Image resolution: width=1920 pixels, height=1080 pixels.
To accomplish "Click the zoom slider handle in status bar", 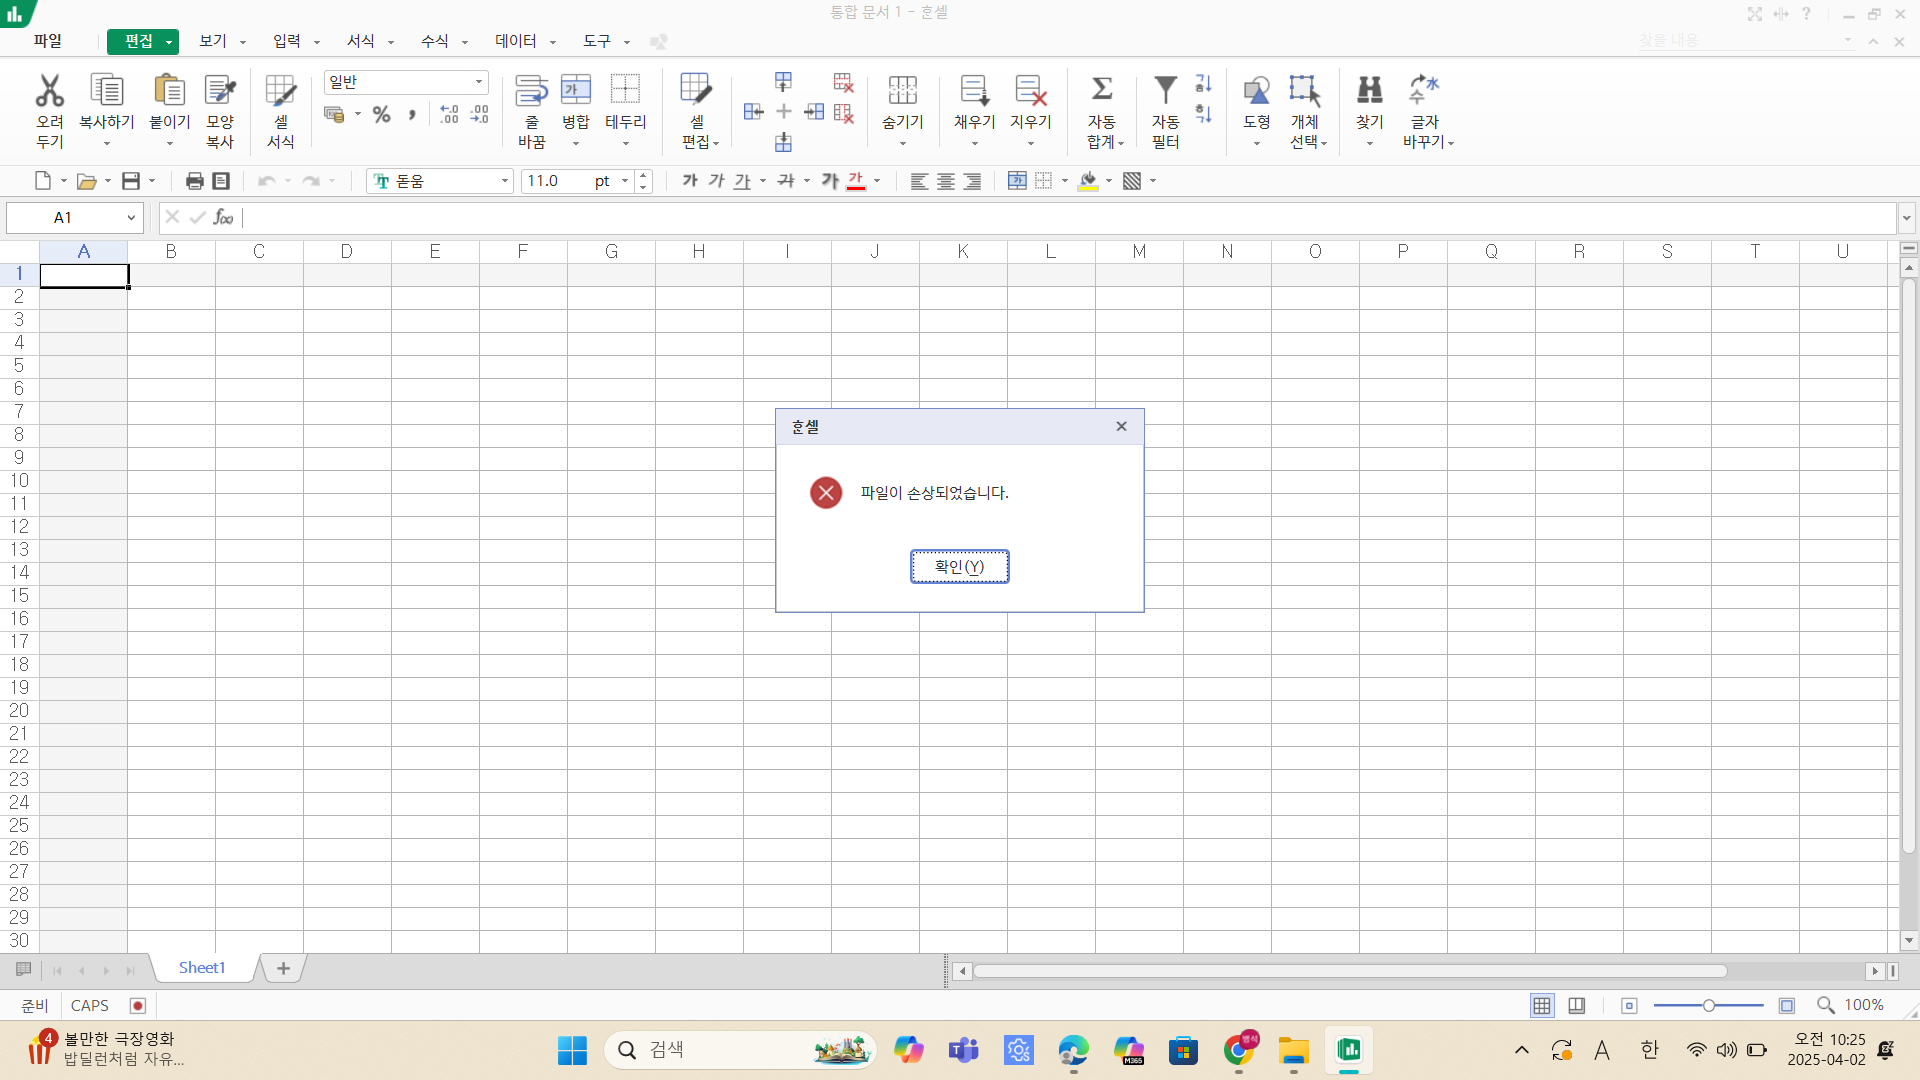I will tap(1709, 1006).
